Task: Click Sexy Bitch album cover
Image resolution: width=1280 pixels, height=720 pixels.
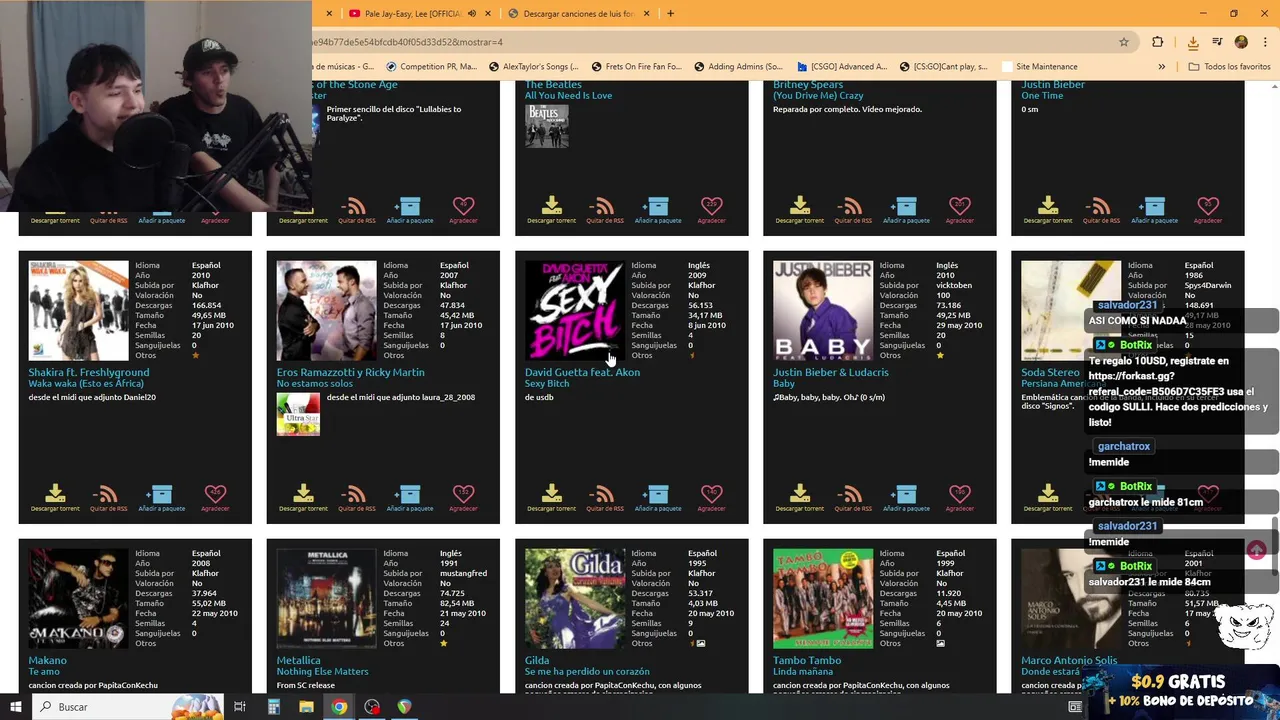Action: pyautogui.click(x=575, y=310)
